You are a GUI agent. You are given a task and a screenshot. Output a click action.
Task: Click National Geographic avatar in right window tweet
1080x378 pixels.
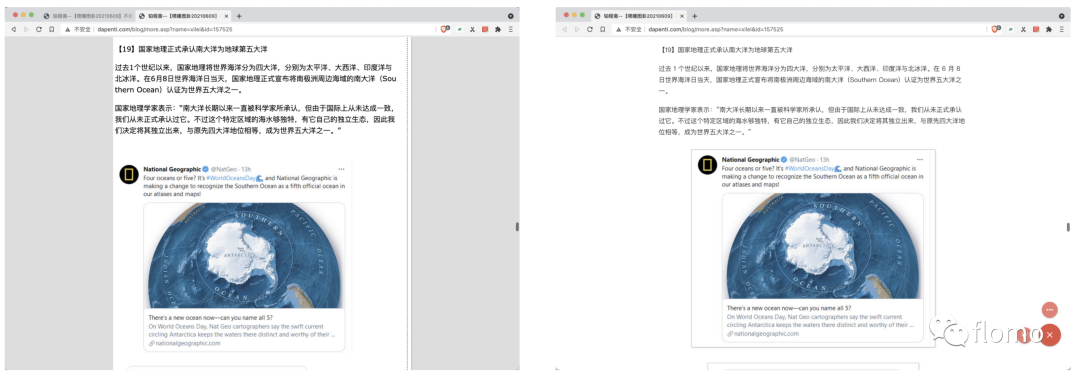[x=707, y=165]
